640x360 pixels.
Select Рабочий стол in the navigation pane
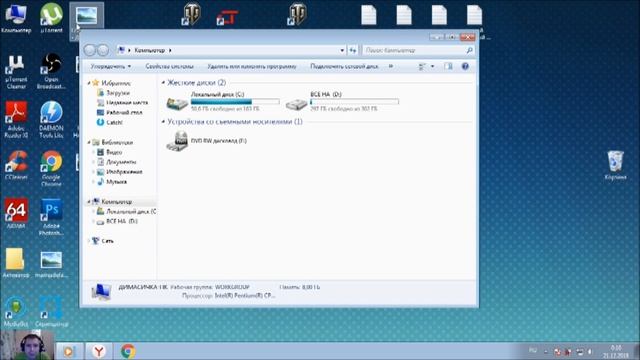tap(124, 113)
